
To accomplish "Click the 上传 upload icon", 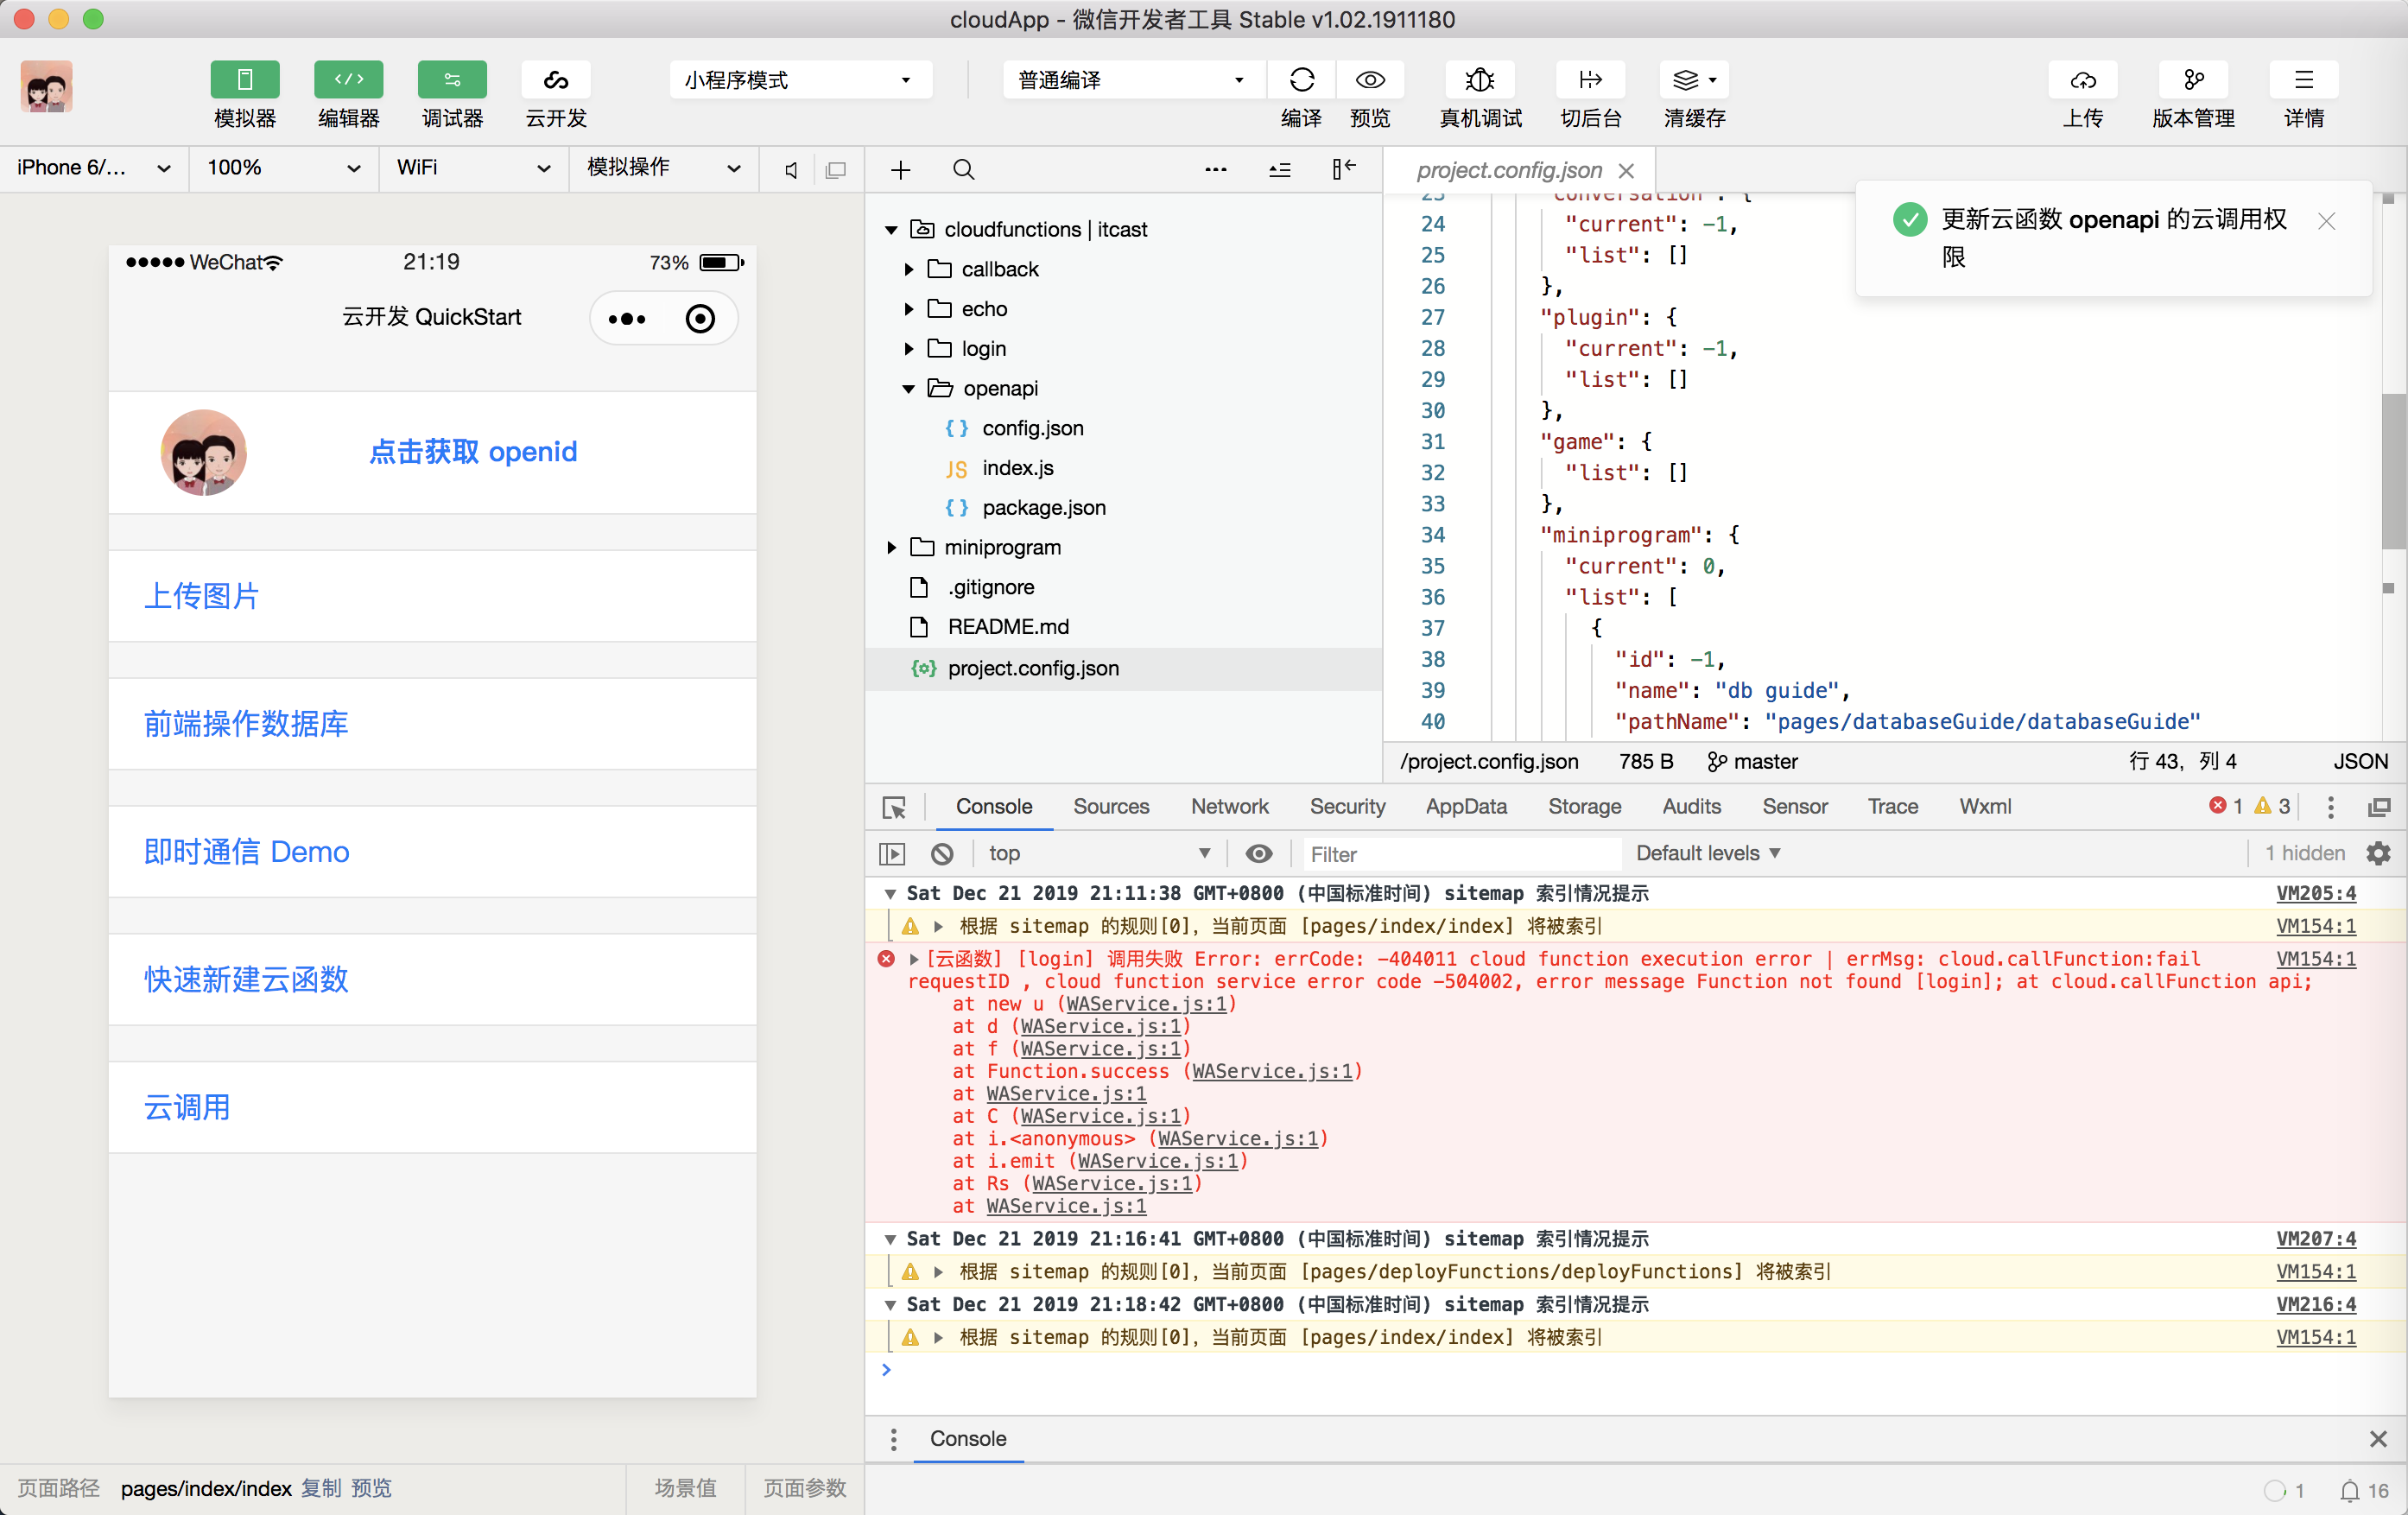I will pos(2083,80).
